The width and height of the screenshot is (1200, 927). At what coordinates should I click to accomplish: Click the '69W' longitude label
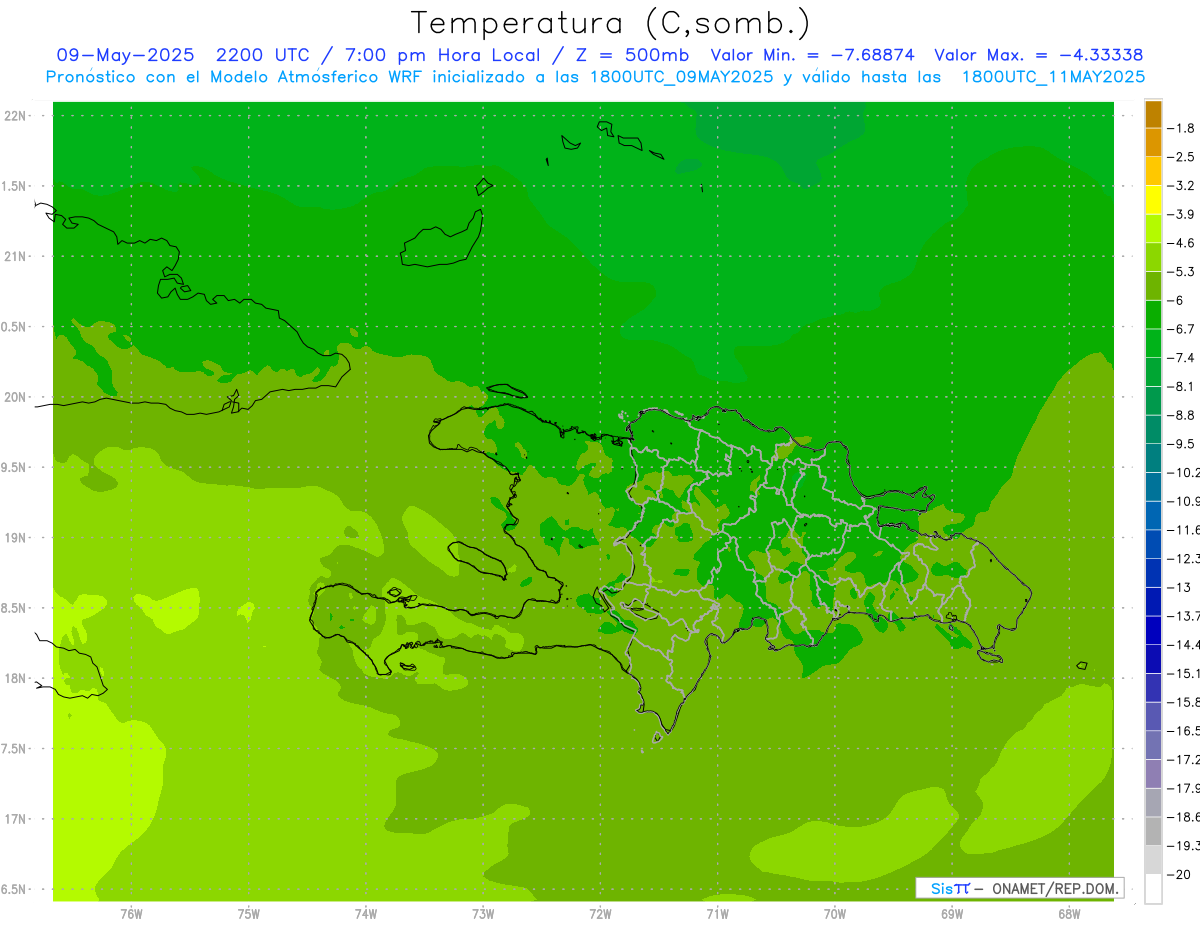[952, 913]
